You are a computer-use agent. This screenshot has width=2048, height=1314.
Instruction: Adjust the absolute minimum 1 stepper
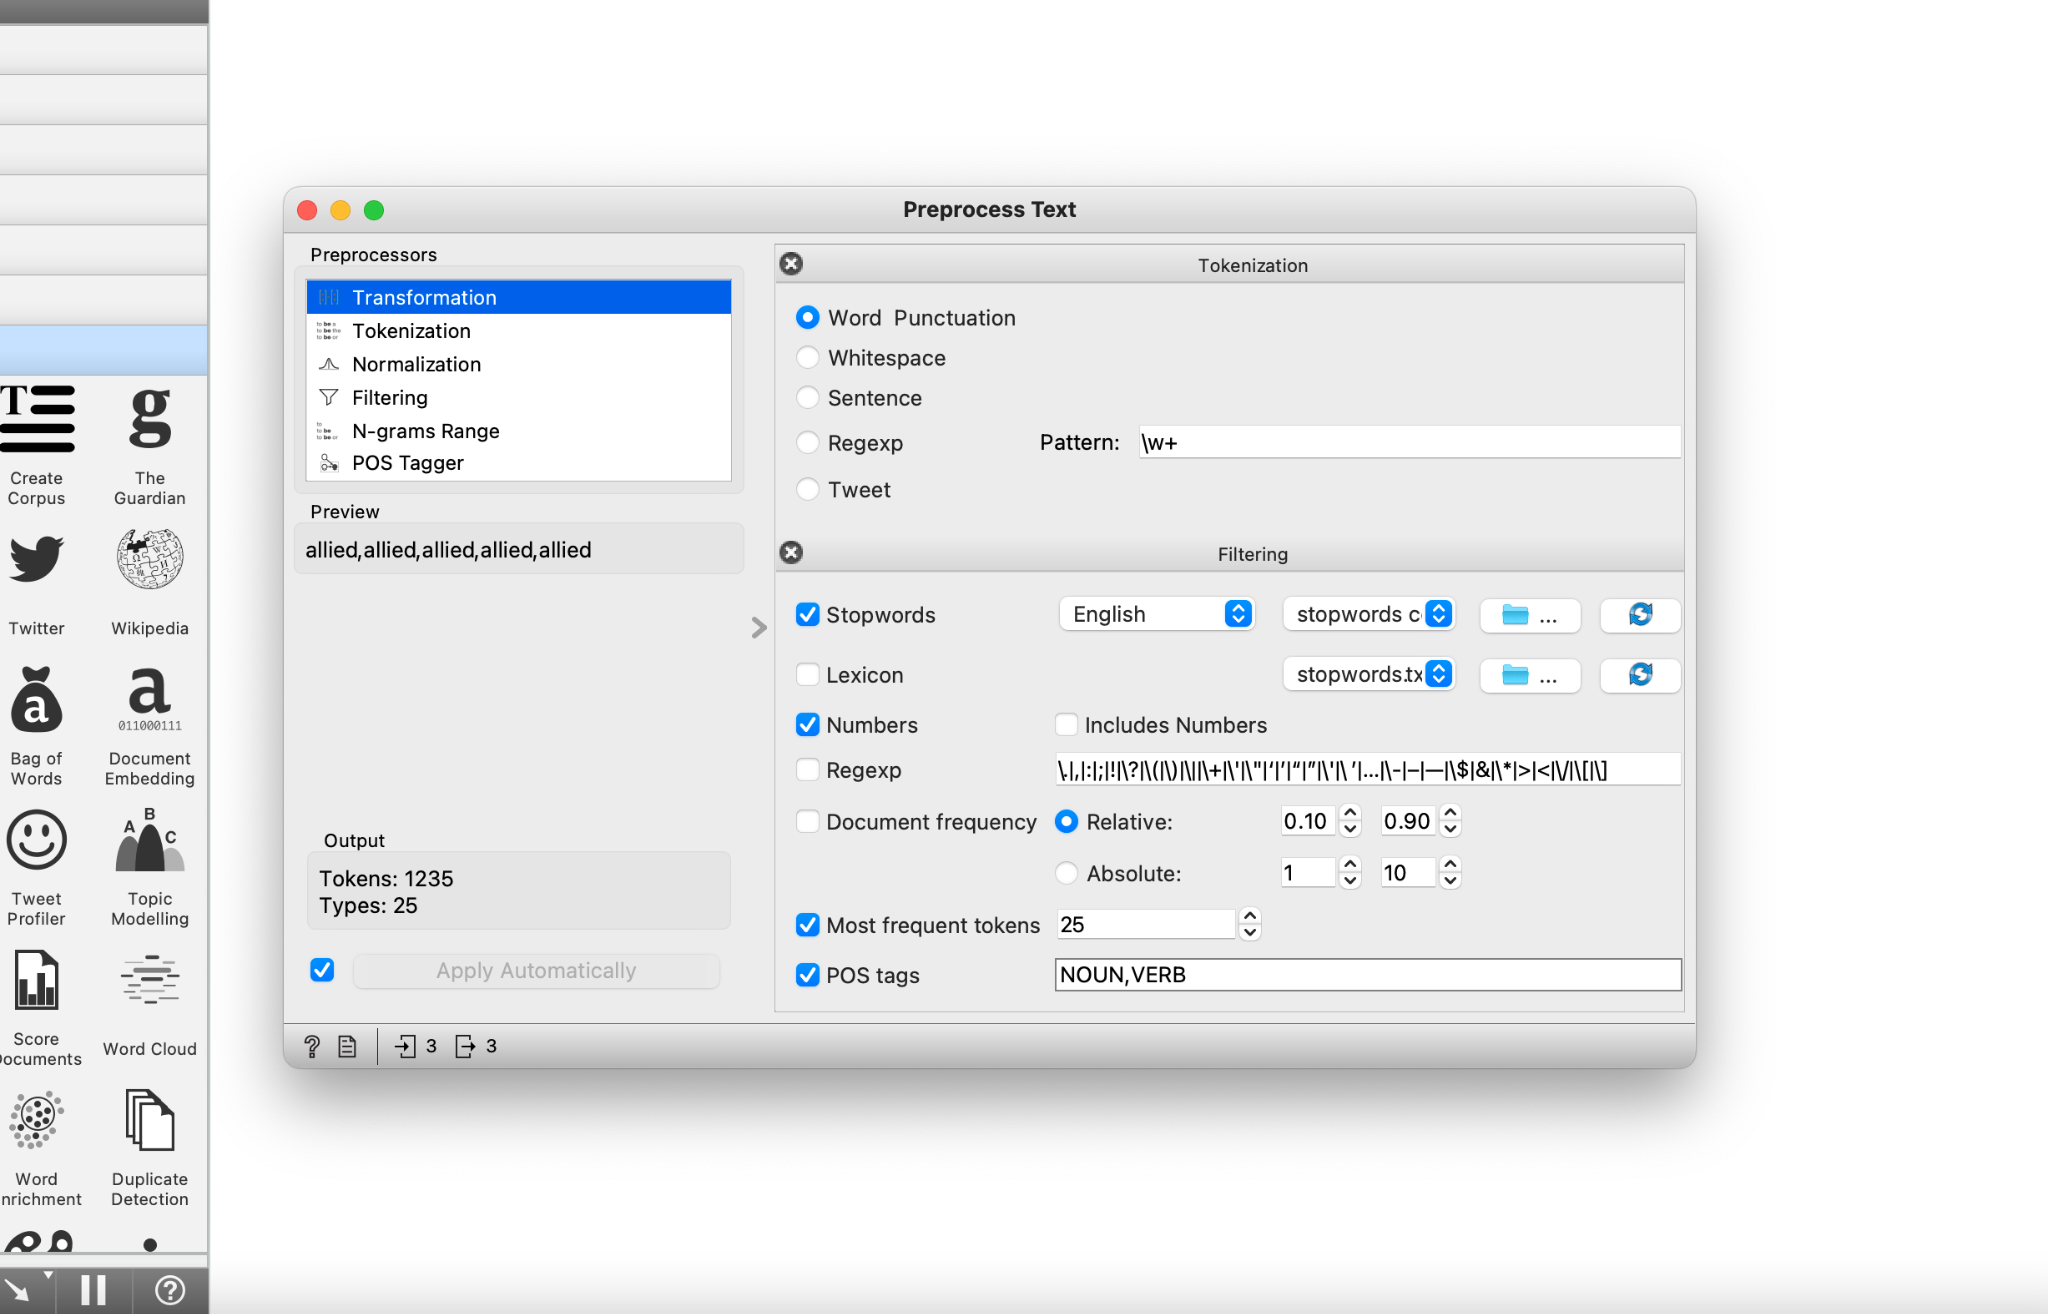[1350, 873]
